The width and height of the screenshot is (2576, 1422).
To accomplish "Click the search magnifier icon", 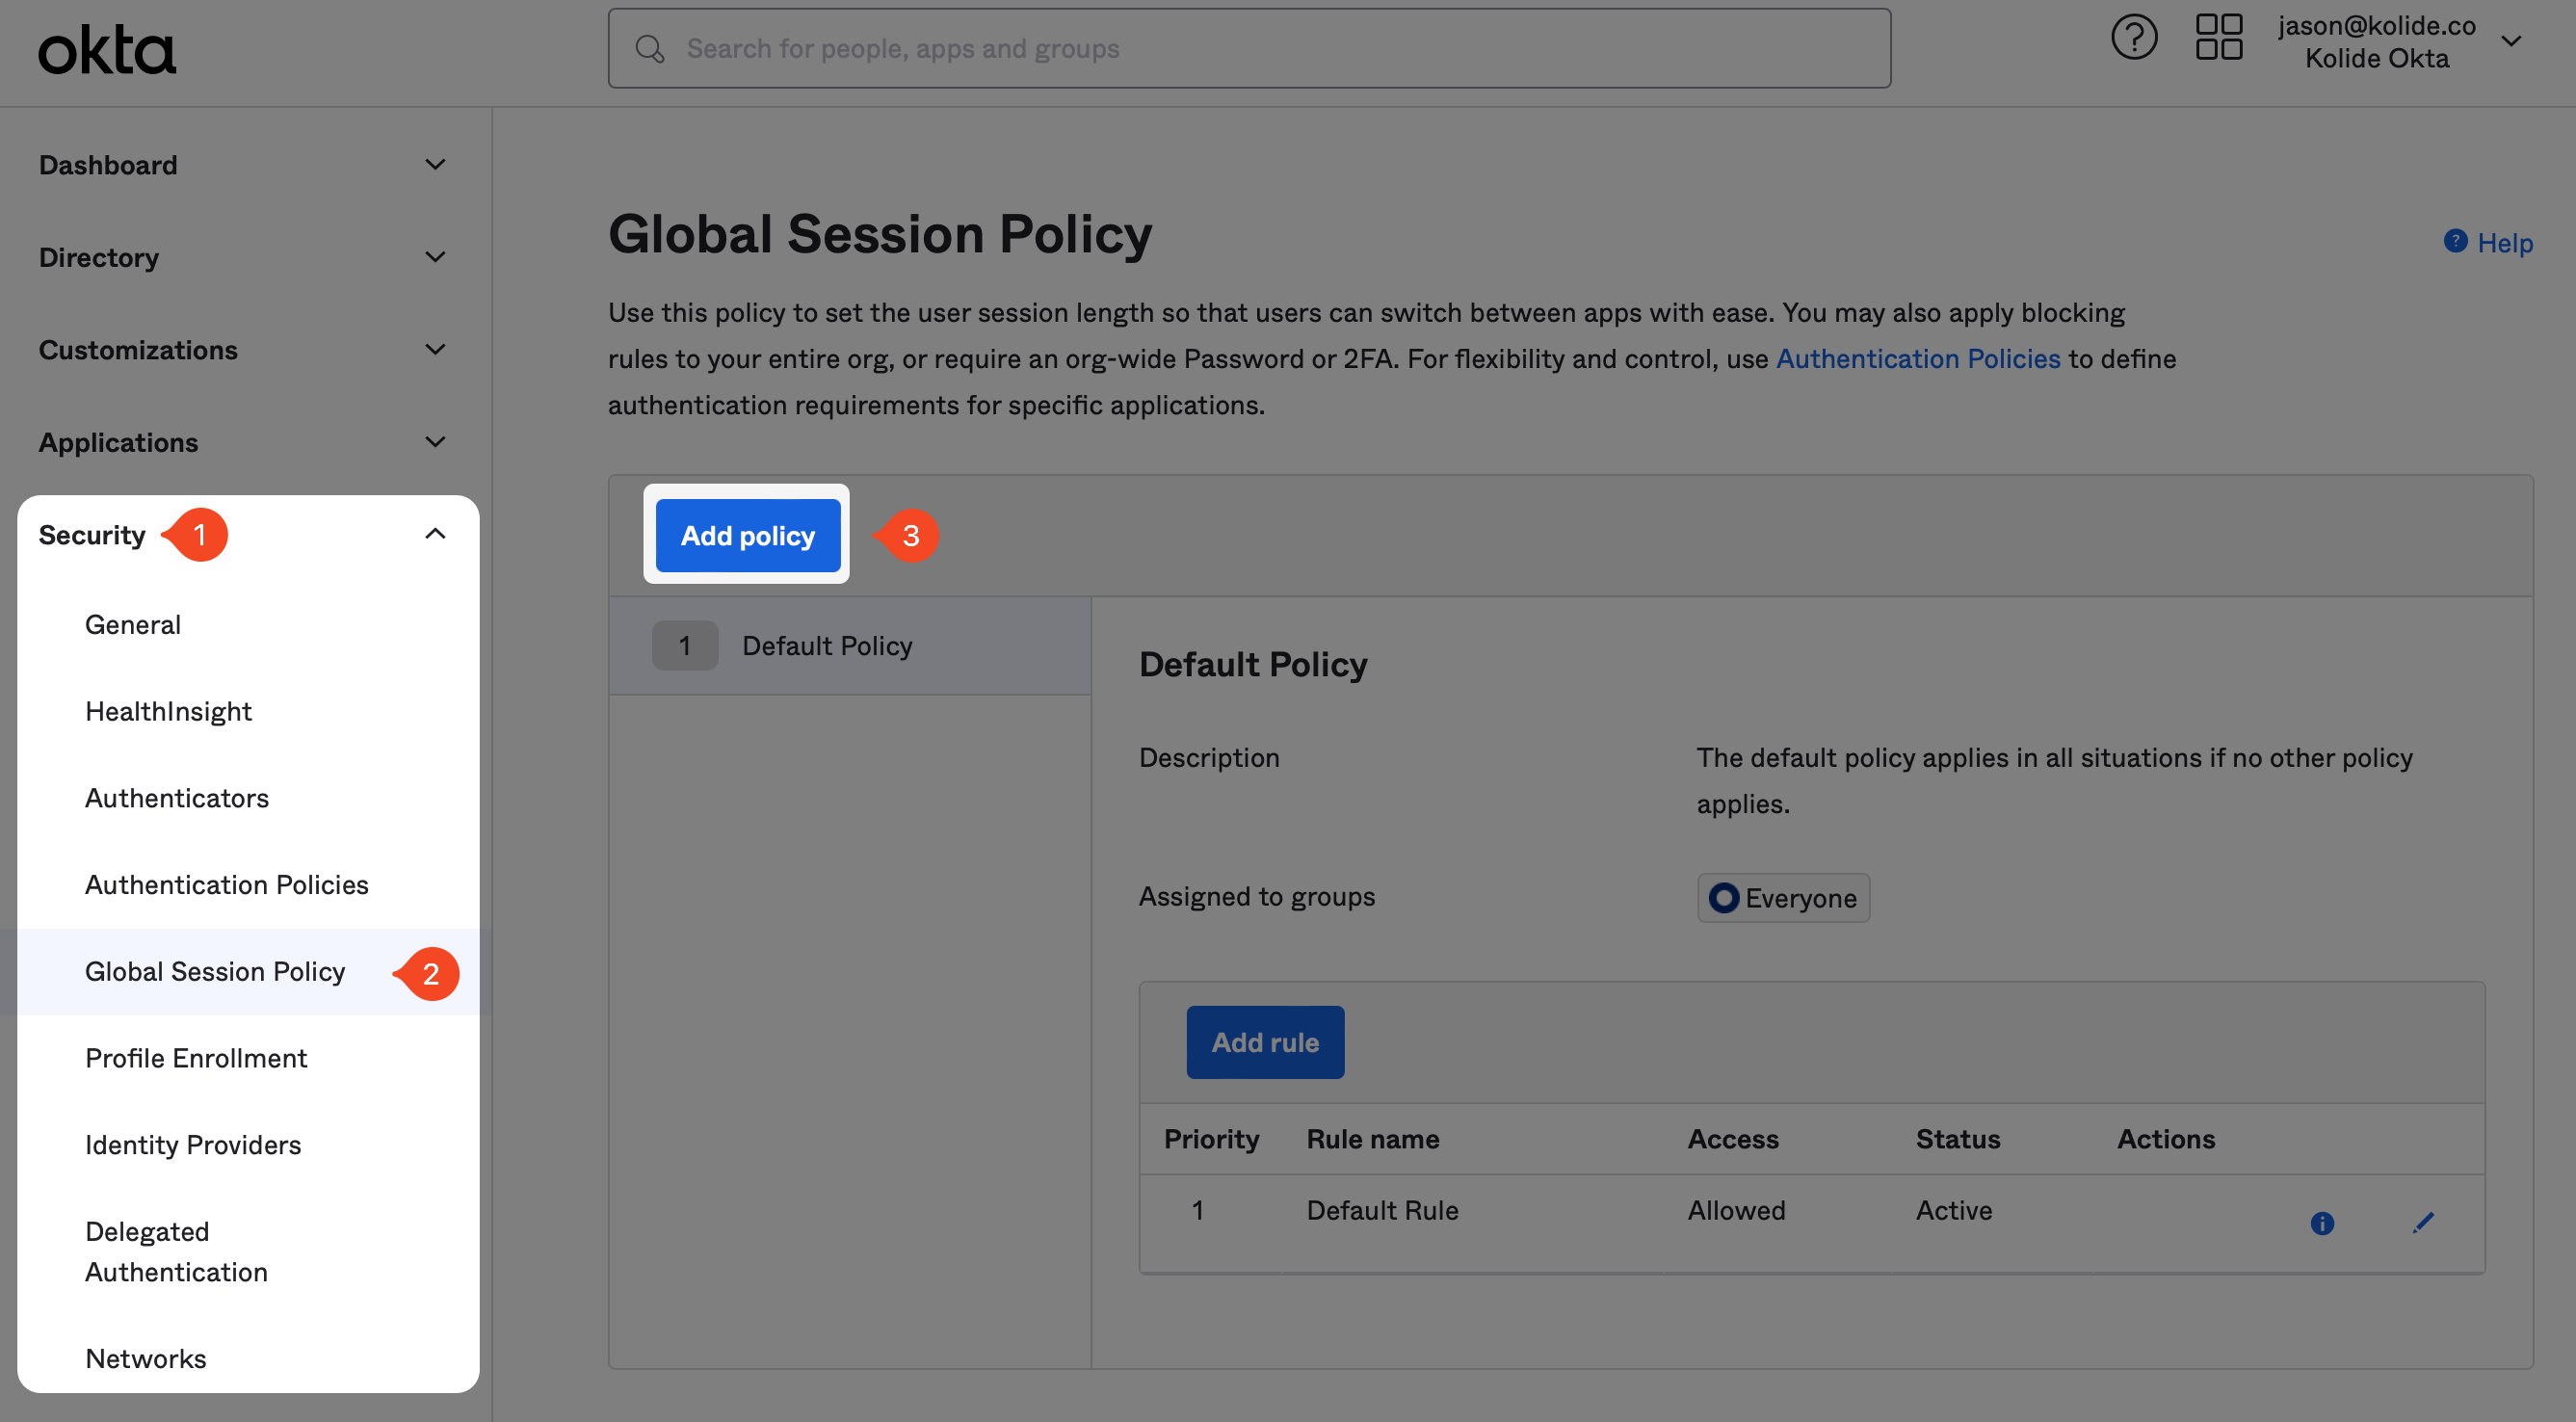I will tap(650, 49).
